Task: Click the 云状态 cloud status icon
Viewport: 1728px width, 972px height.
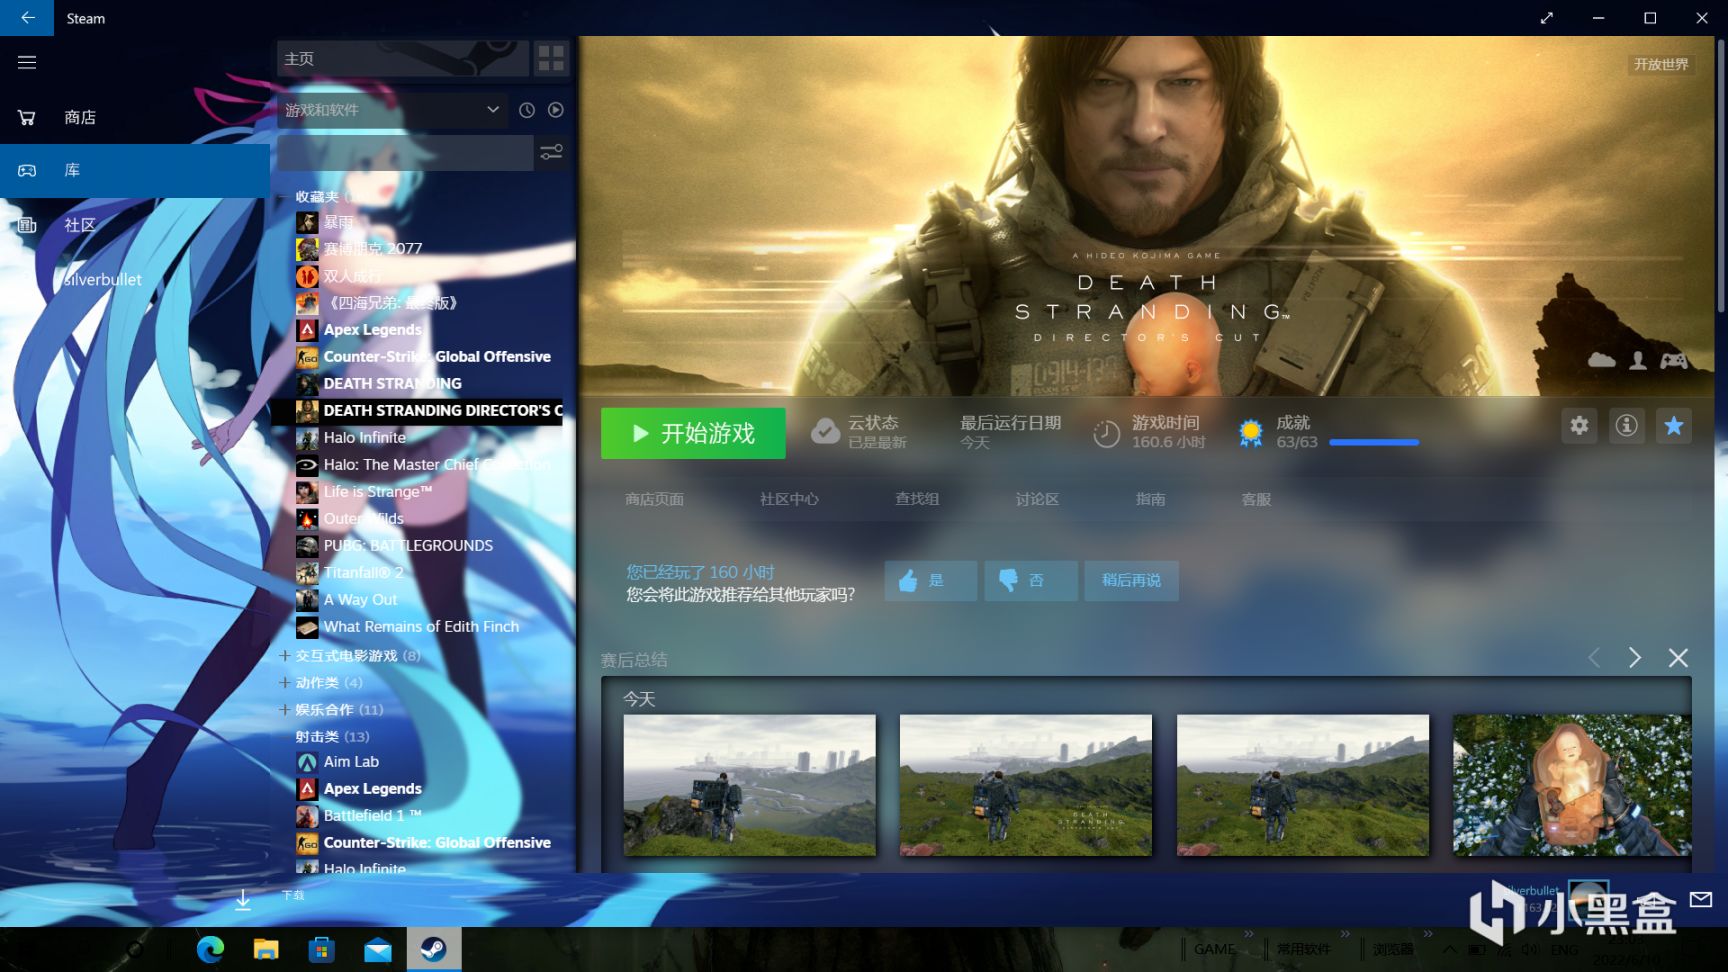Action: 825,432
